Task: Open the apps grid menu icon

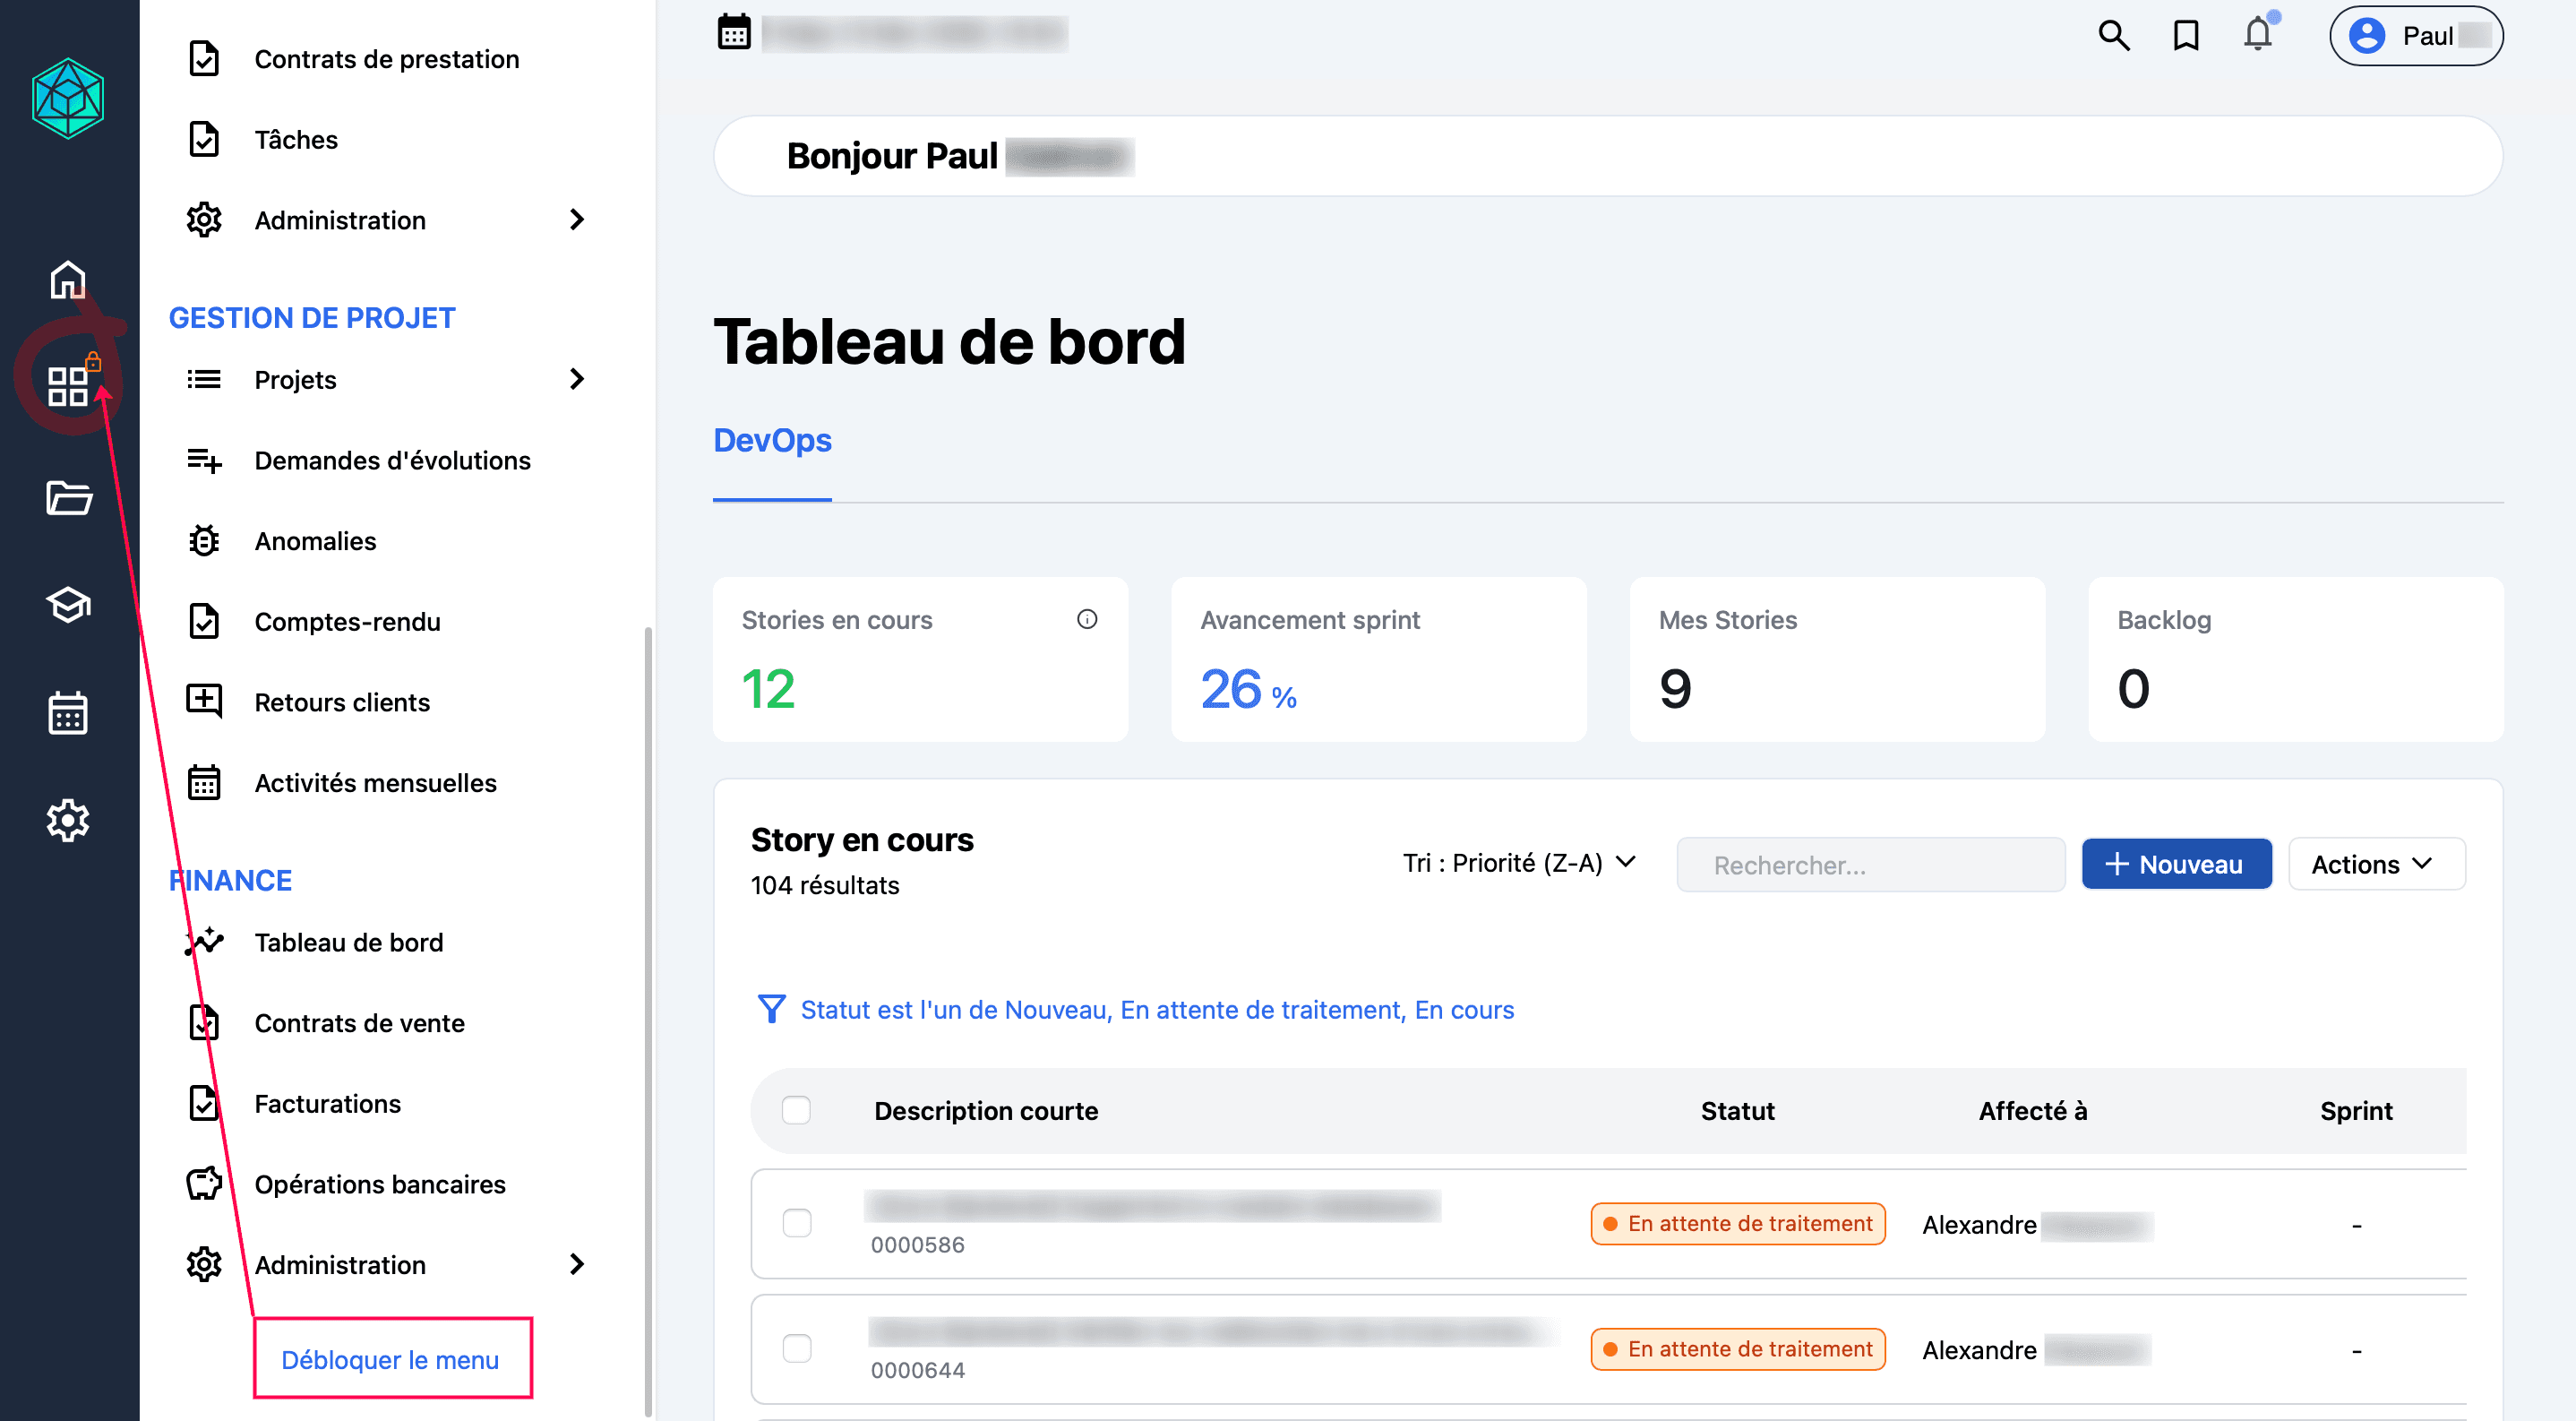Action: (x=68, y=385)
